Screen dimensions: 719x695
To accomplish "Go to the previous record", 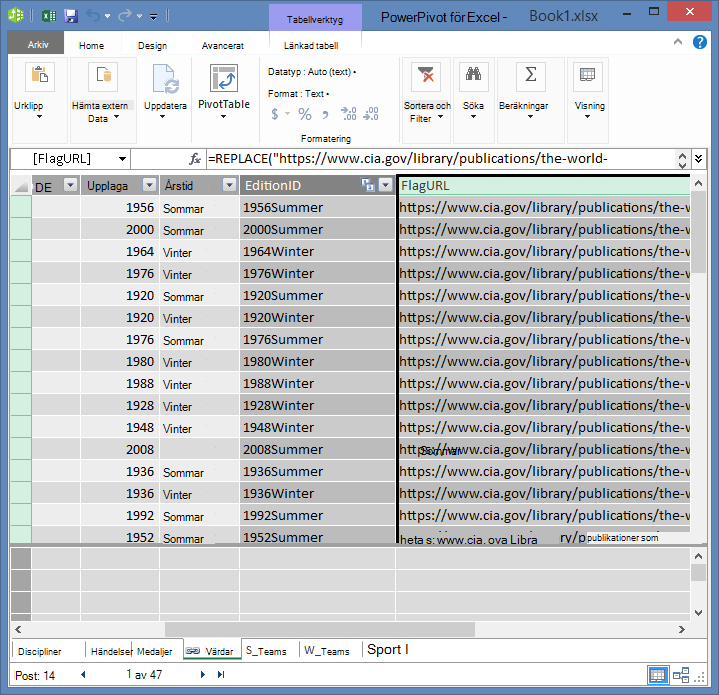I will point(83,675).
